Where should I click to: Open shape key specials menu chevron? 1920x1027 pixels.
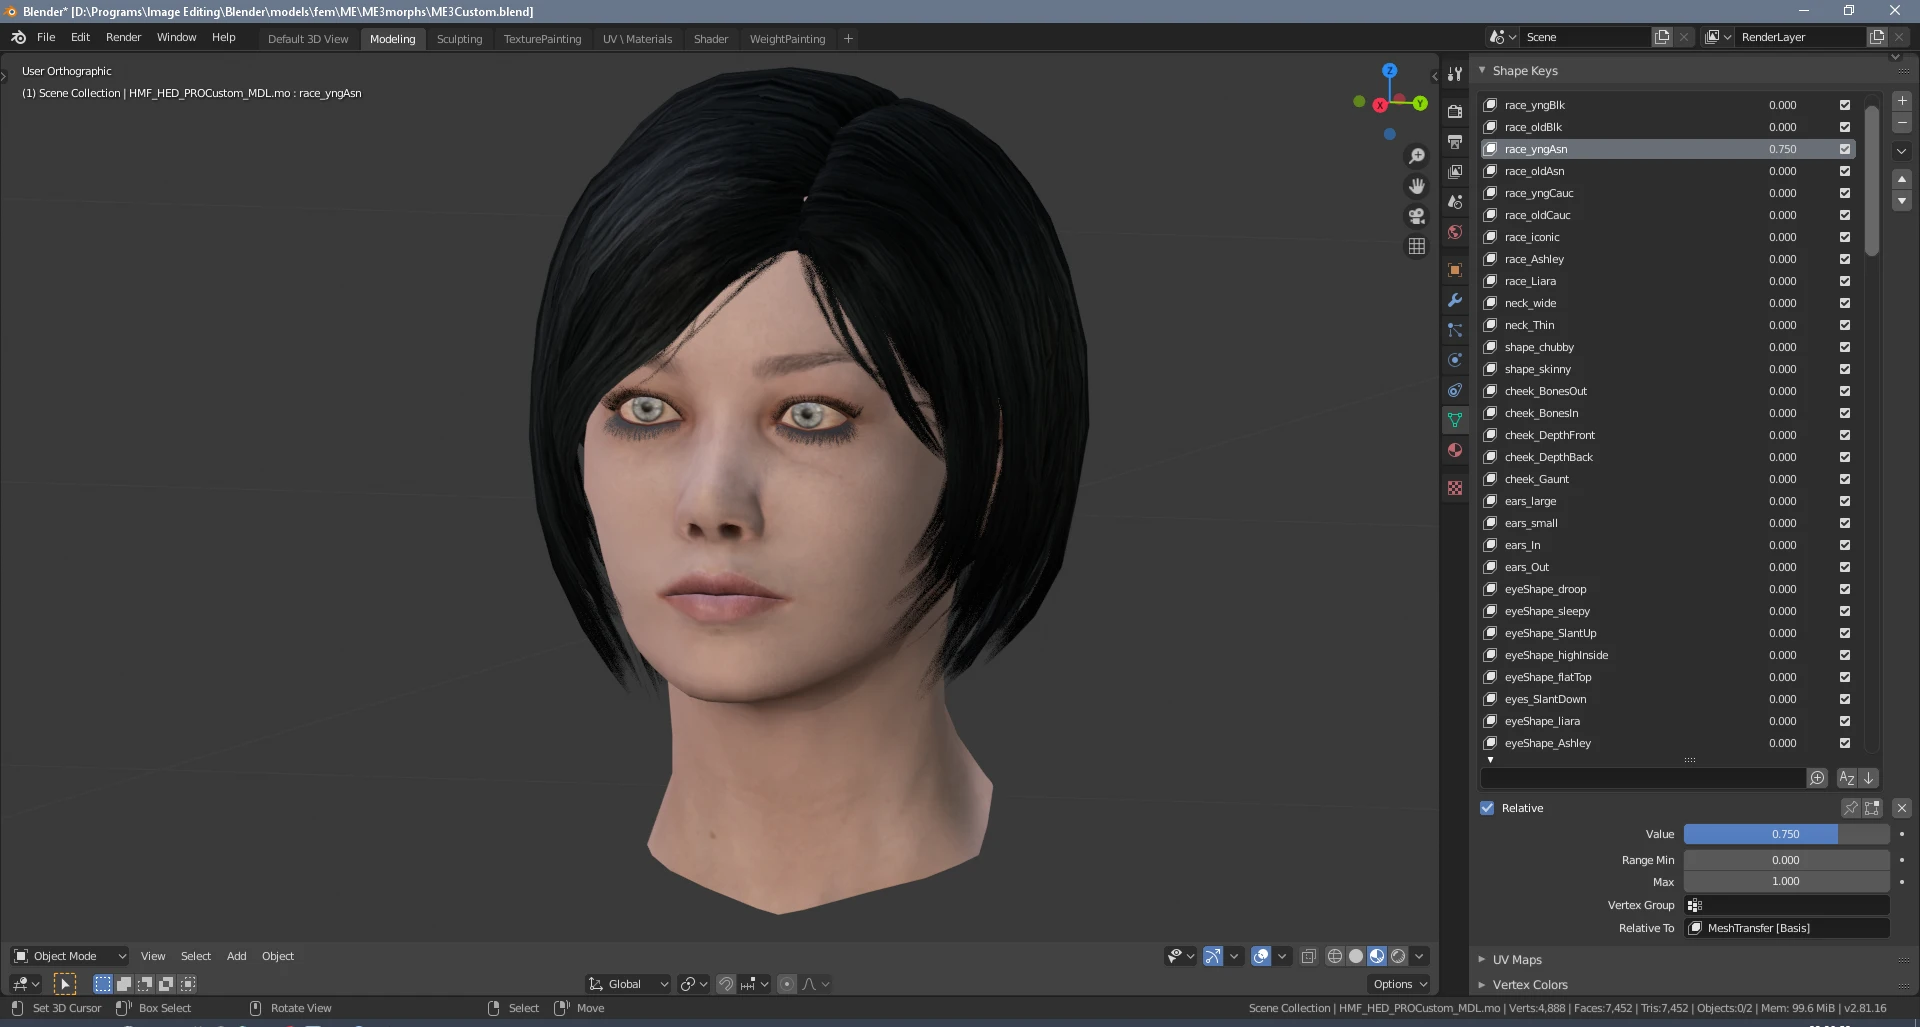1902,151
